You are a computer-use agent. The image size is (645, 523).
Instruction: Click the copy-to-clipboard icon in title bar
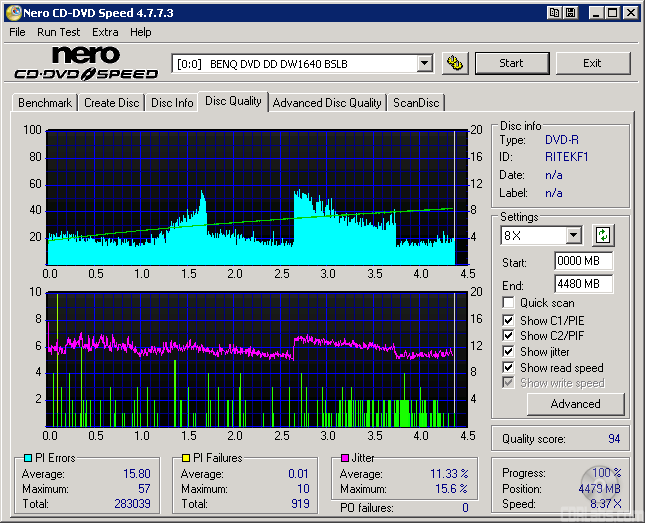click(x=554, y=13)
